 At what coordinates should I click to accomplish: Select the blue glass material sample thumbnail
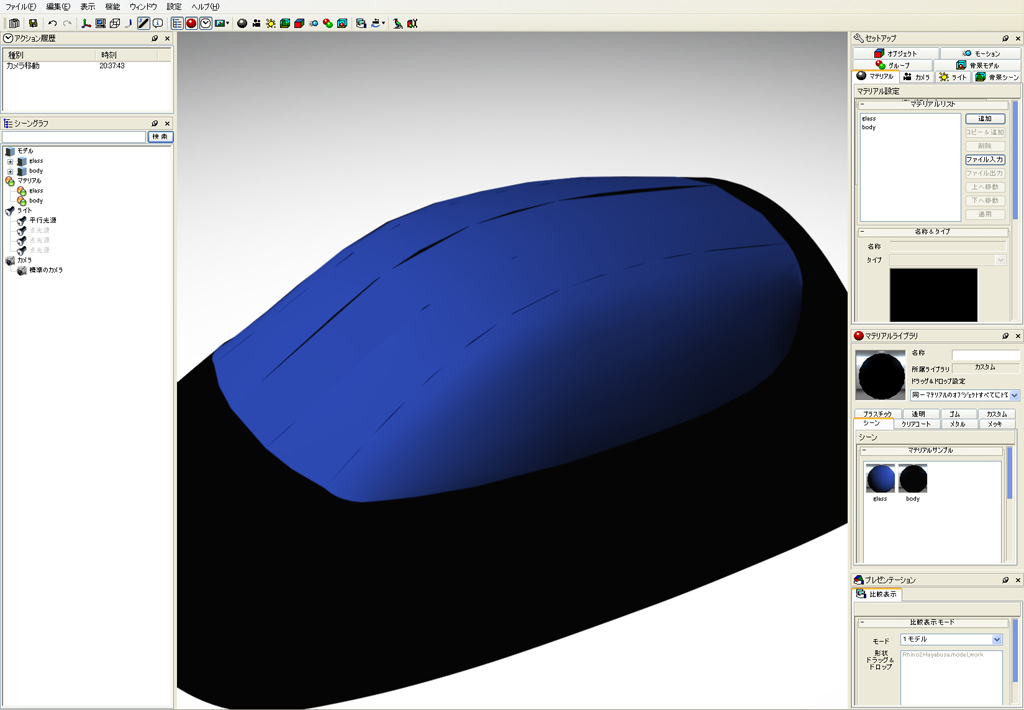point(880,479)
